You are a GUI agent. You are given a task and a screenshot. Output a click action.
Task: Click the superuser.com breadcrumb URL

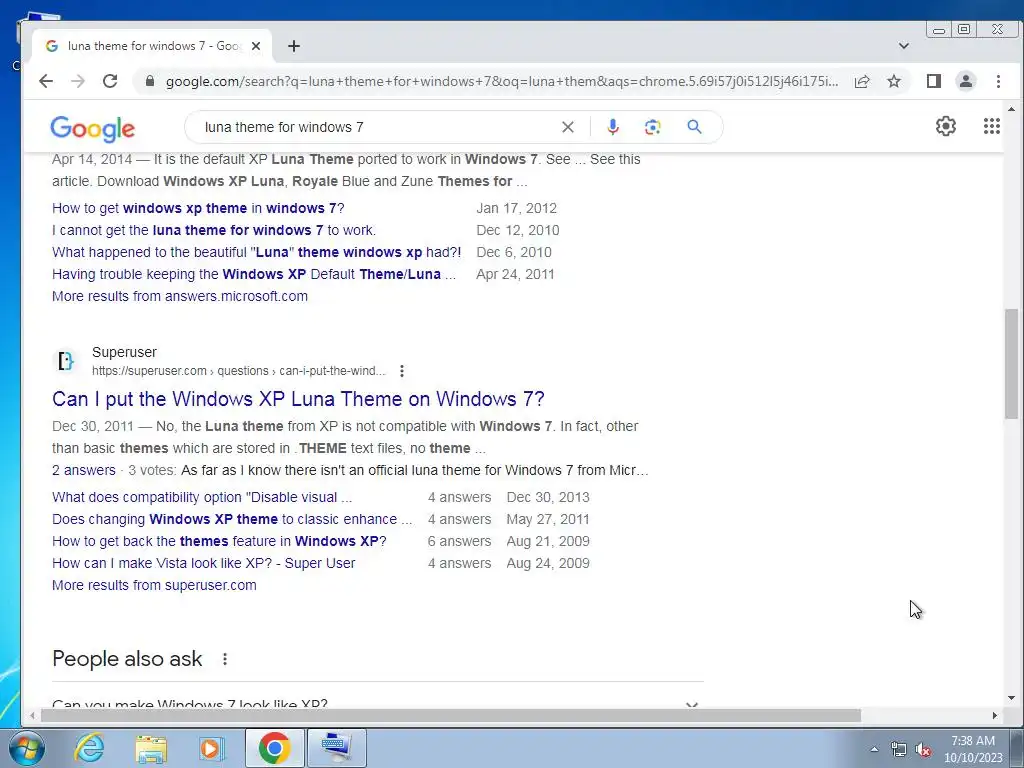point(238,371)
